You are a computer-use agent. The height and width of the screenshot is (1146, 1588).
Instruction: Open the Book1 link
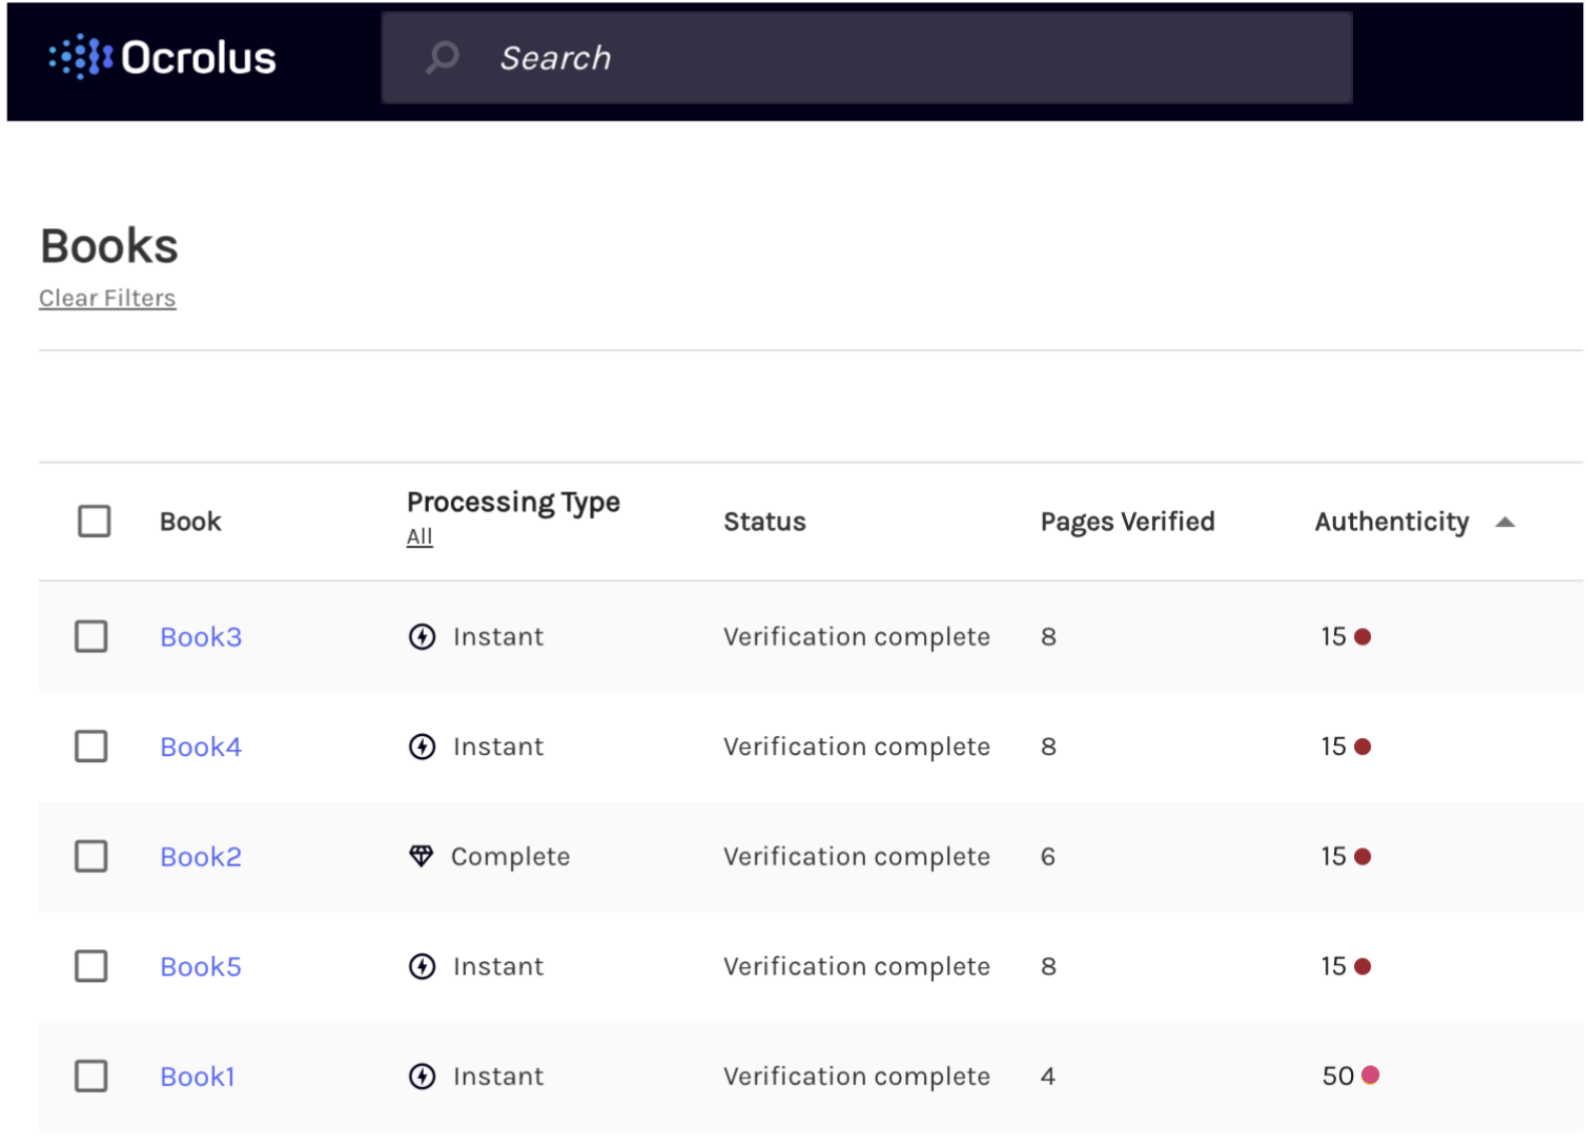coord(197,1077)
